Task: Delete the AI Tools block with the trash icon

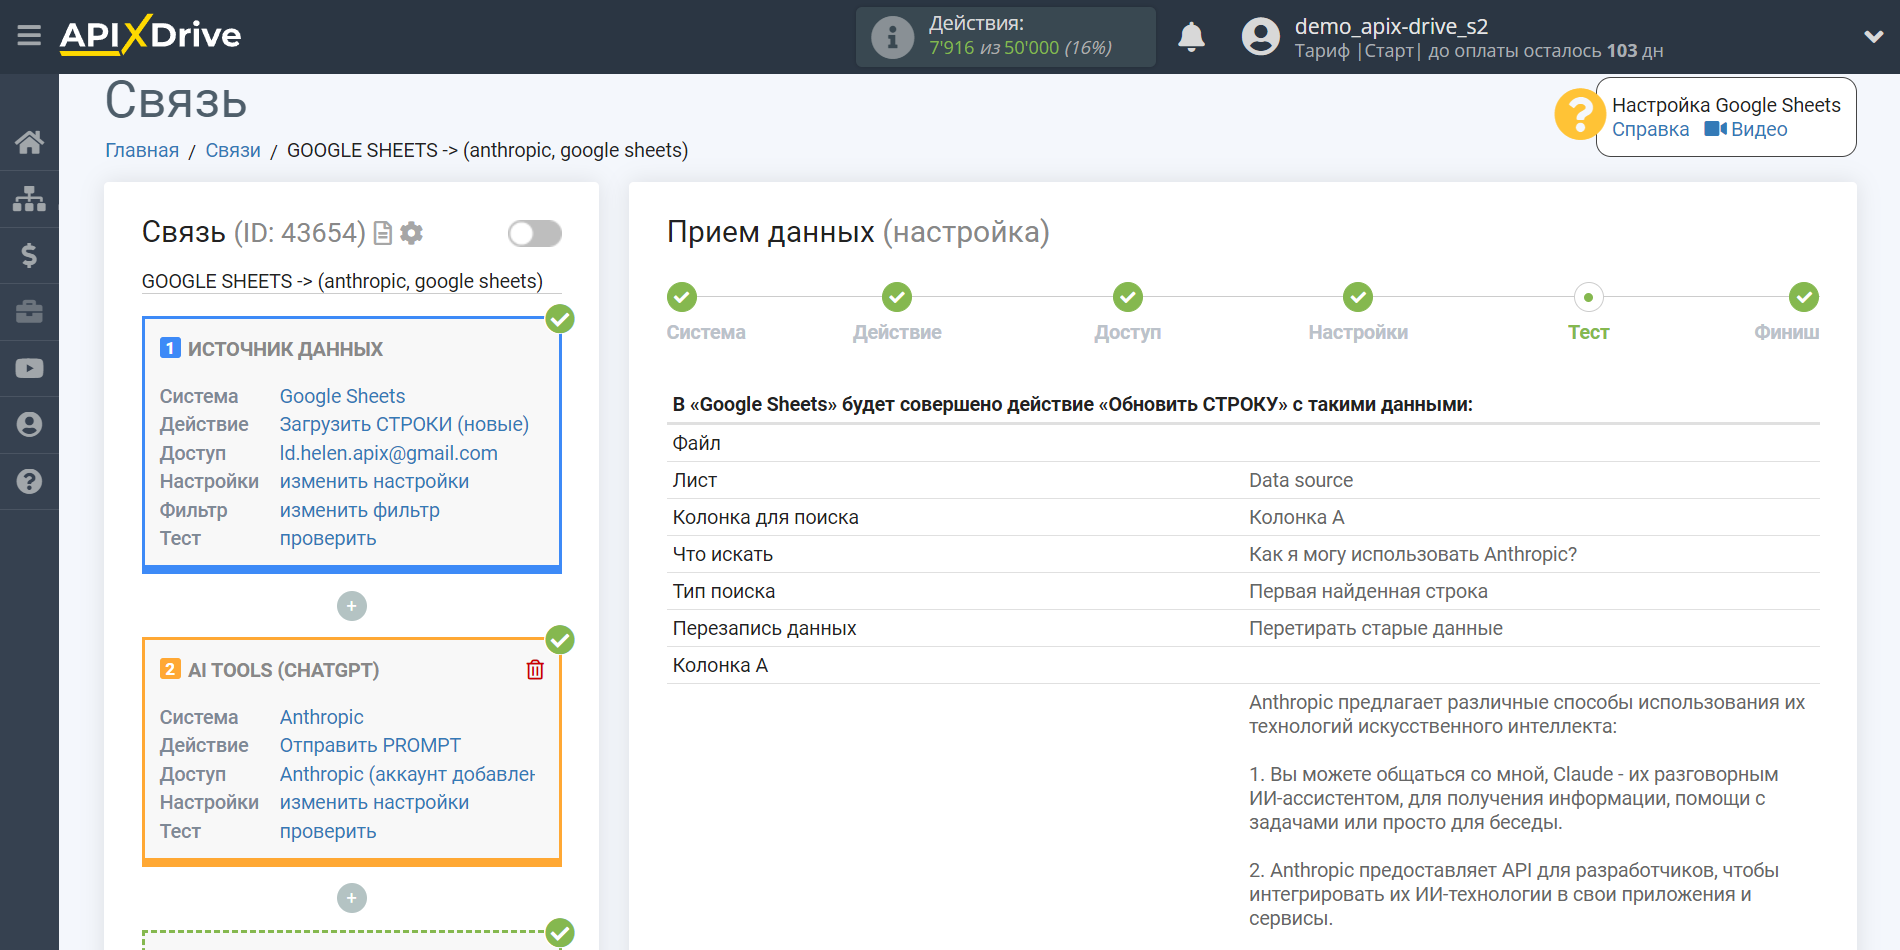Action: pyautogui.click(x=535, y=670)
